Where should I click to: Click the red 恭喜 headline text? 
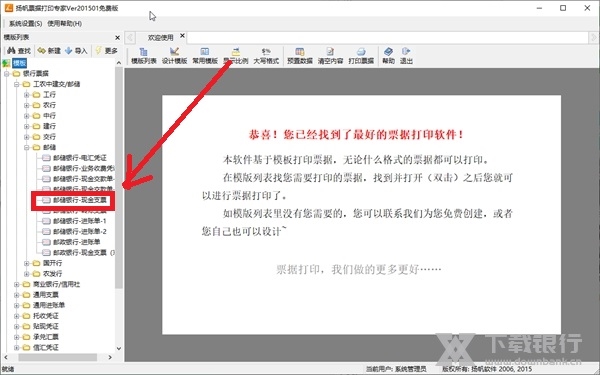(356, 135)
